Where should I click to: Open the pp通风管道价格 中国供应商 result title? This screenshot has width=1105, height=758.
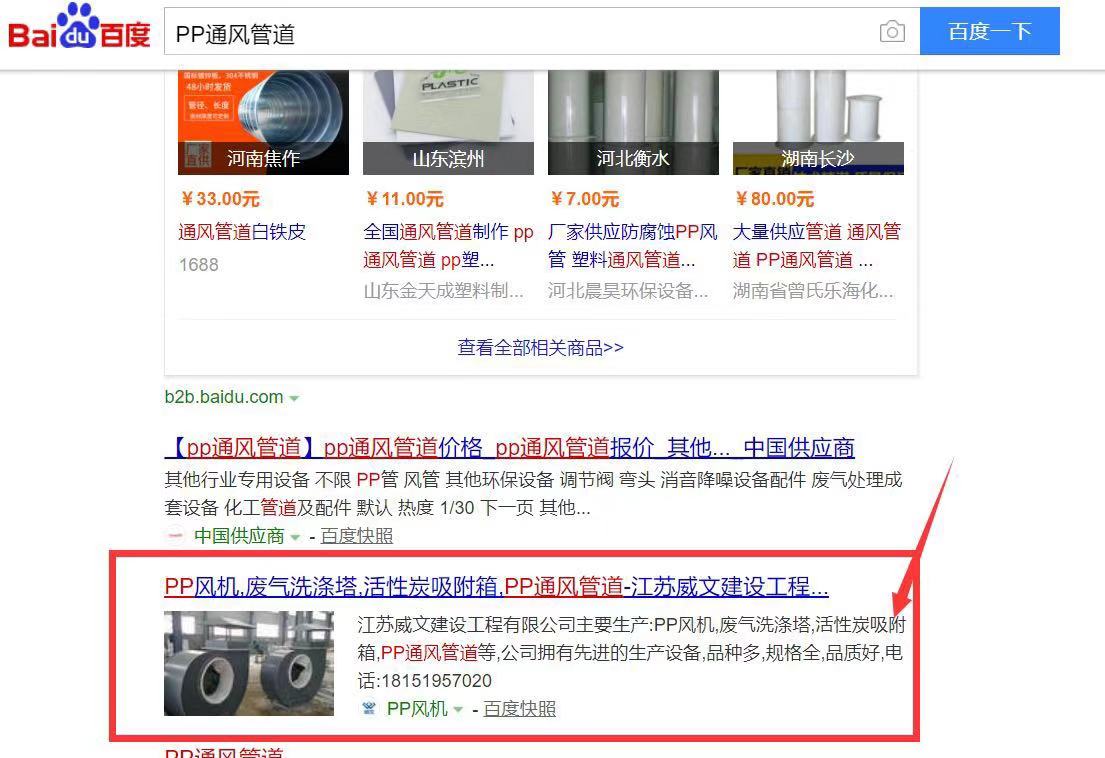click(x=510, y=447)
